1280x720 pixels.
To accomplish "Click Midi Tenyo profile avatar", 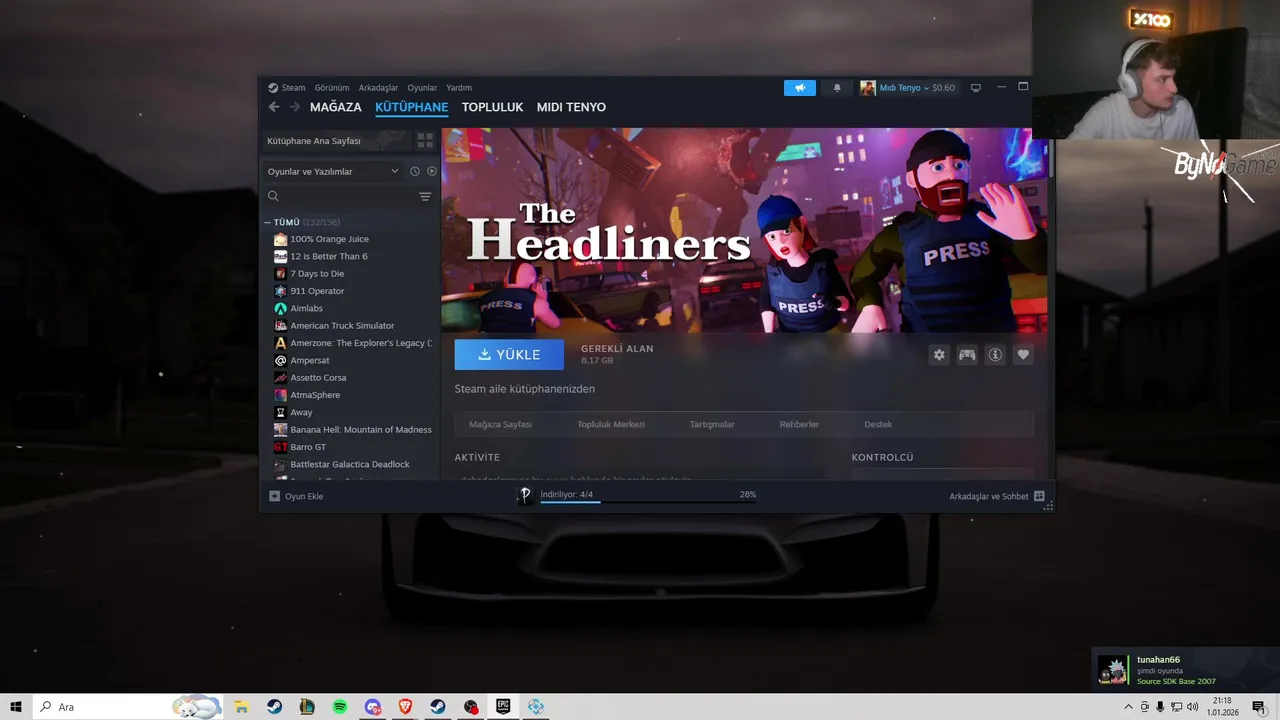I will 867,88.
